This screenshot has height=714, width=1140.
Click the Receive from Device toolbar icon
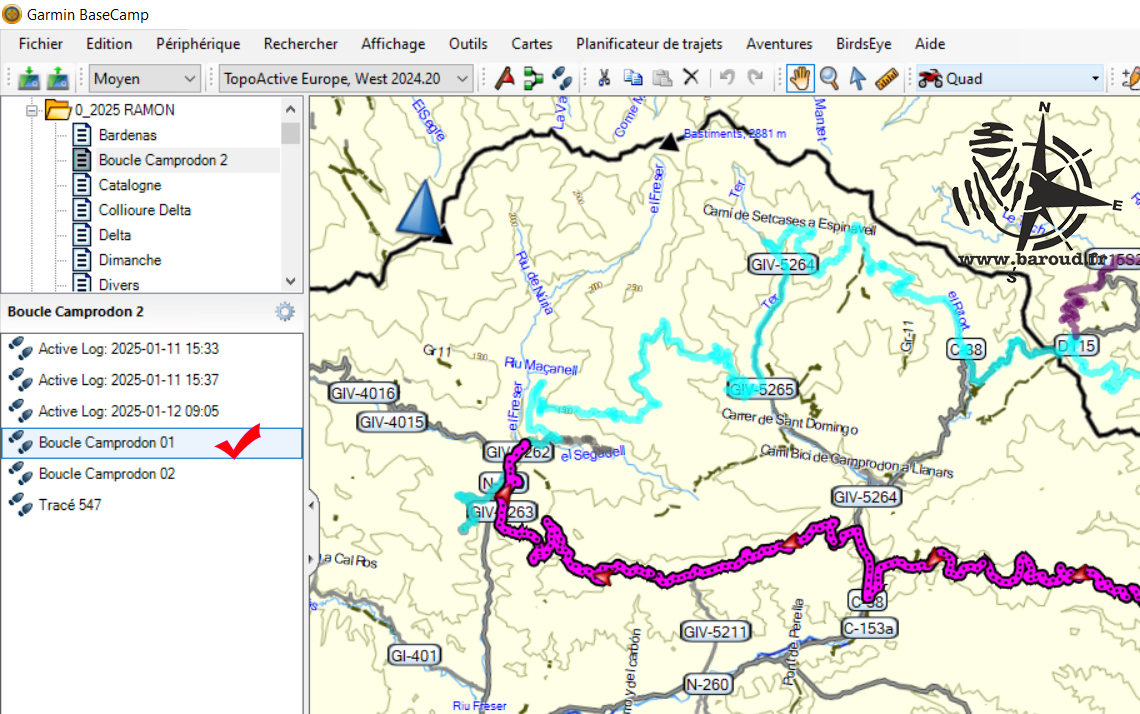pos(58,79)
